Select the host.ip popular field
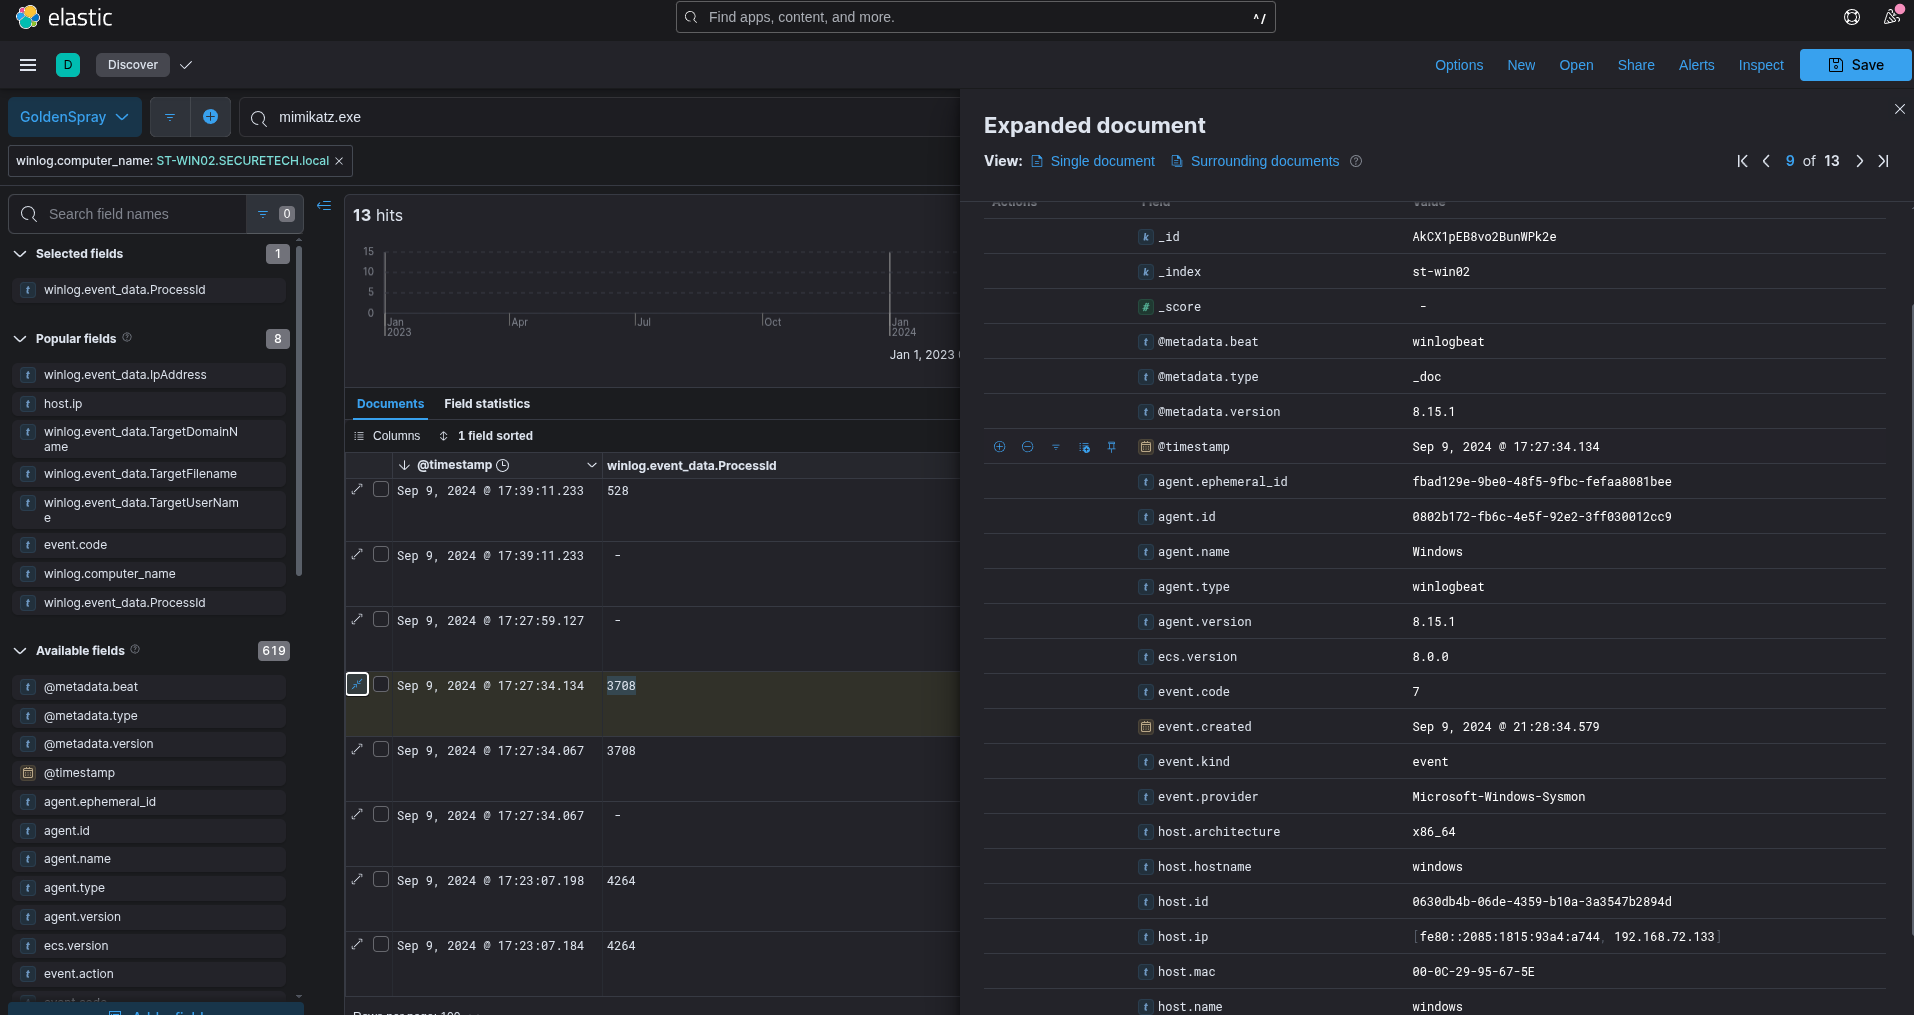1914x1015 pixels. (150, 404)
